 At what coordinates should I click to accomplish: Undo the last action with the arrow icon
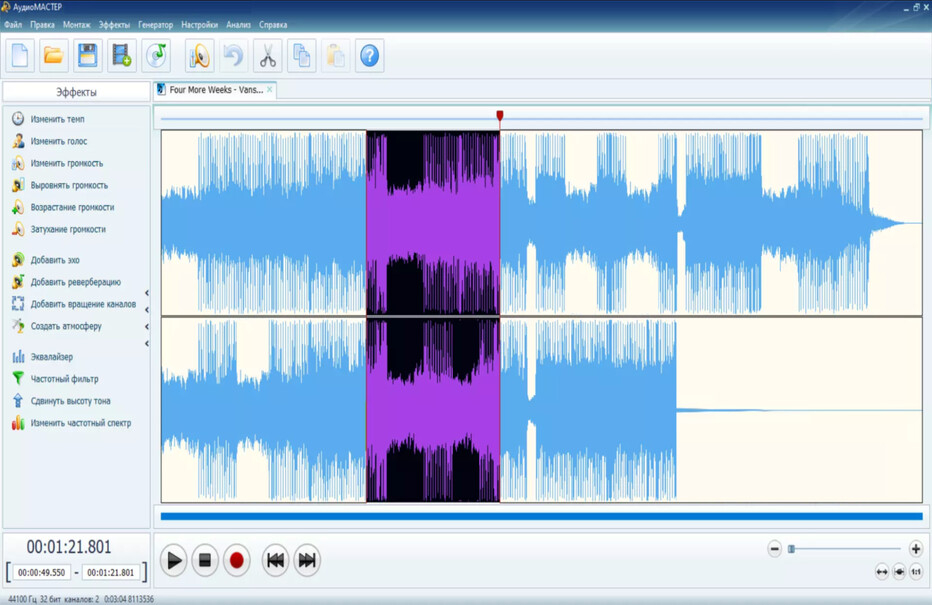[x=233, y=56]
